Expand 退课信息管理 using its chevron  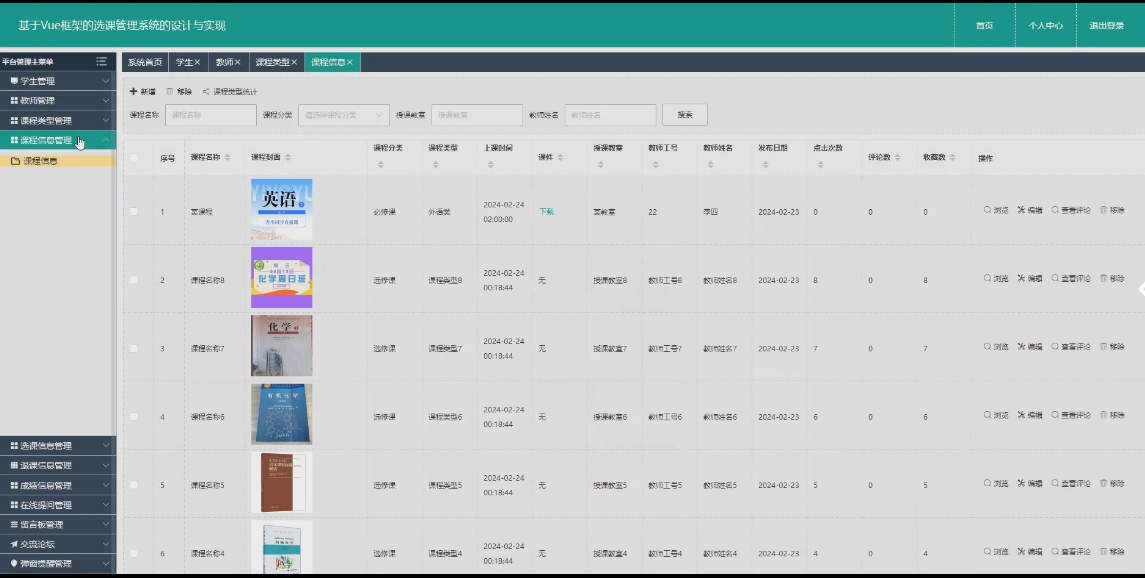click(x=106, y=466)
